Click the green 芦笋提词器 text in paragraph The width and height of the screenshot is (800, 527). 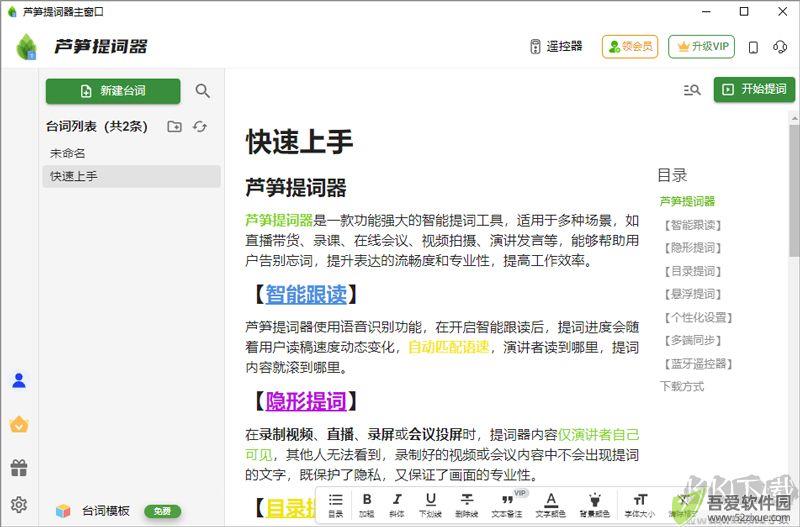[279, 220]
